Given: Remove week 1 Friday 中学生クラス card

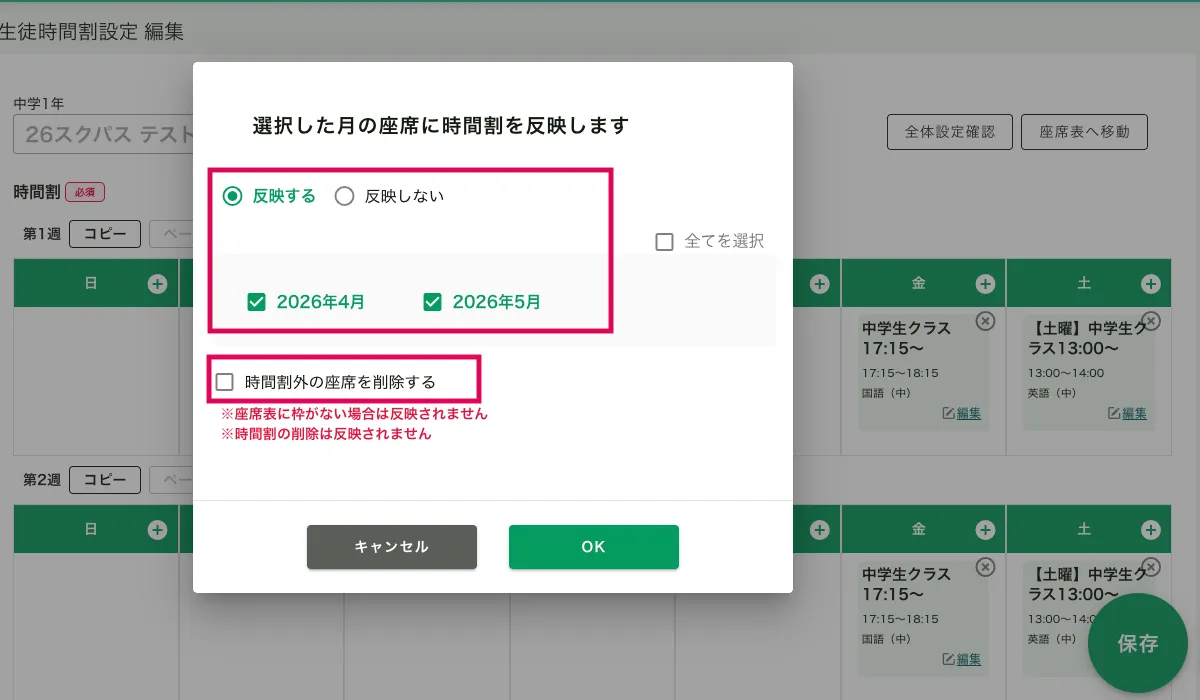Looking at the screenshot, I should (x=985, y=321).
